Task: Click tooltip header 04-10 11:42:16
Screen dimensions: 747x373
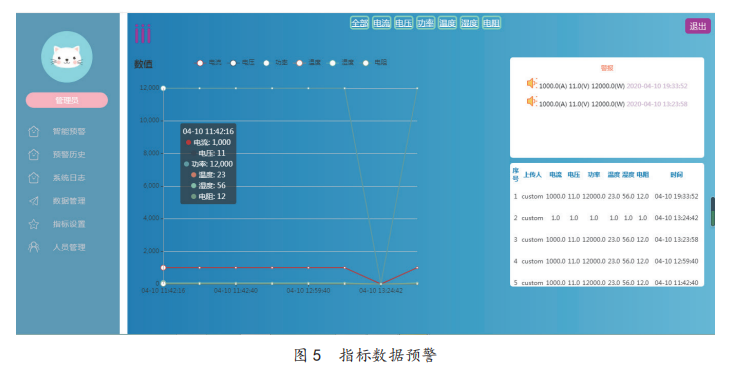Action: coord(208,131)
